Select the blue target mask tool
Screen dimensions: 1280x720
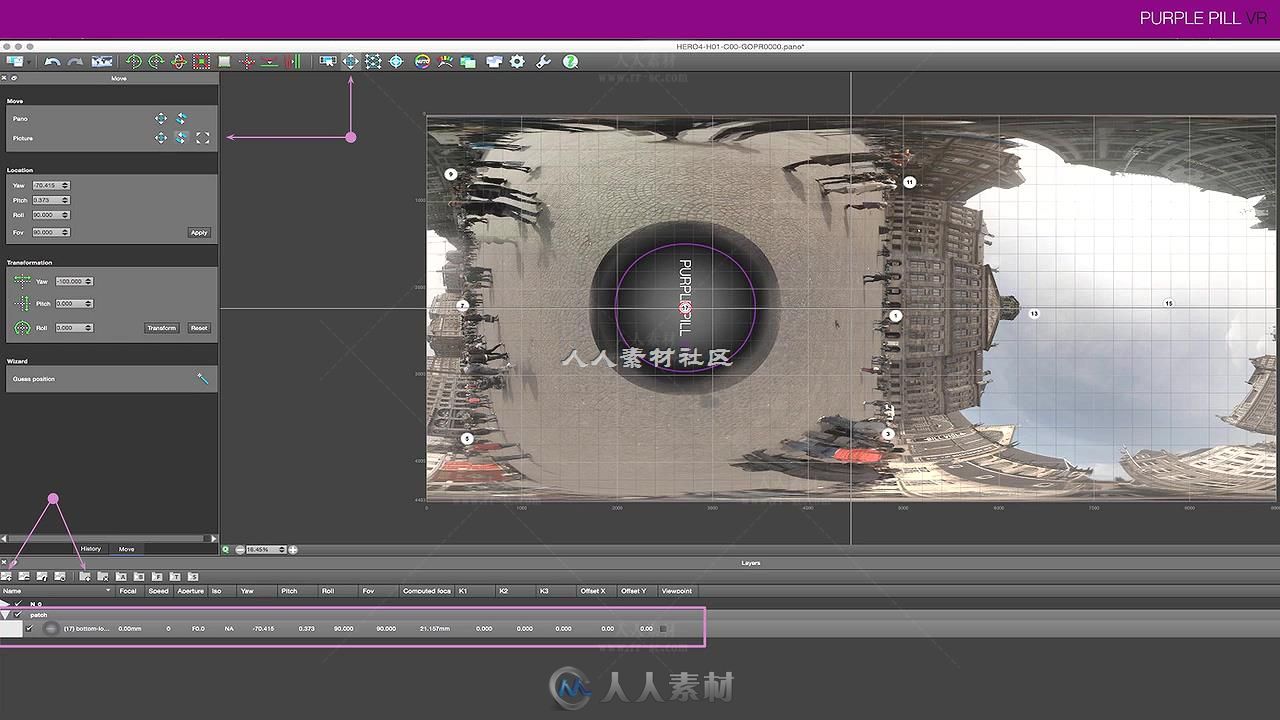[x=396, y=62]
